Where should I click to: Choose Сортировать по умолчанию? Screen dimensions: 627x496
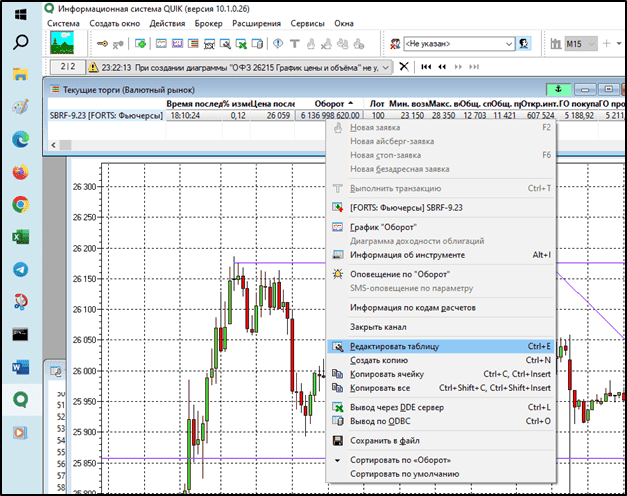[441, 474]
